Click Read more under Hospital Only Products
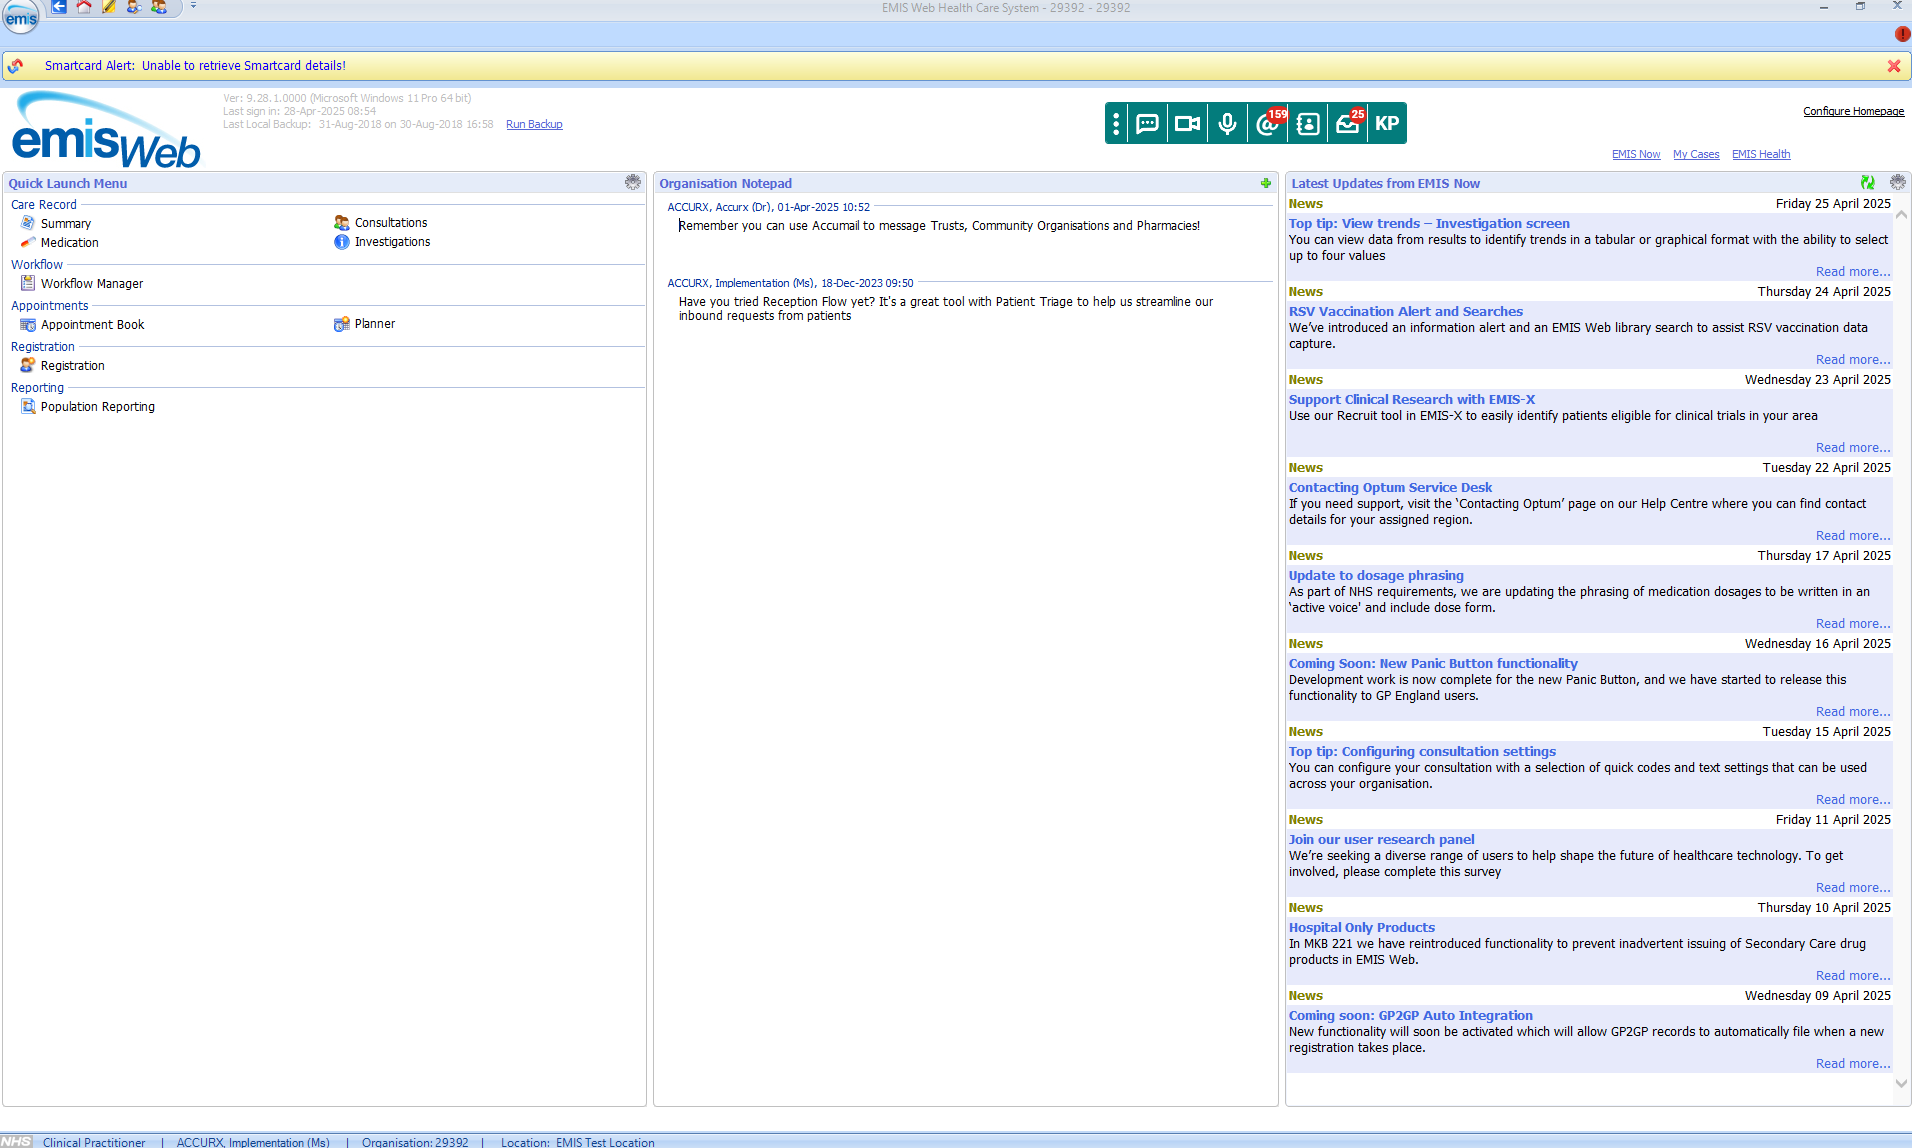 coord(1853,976)
